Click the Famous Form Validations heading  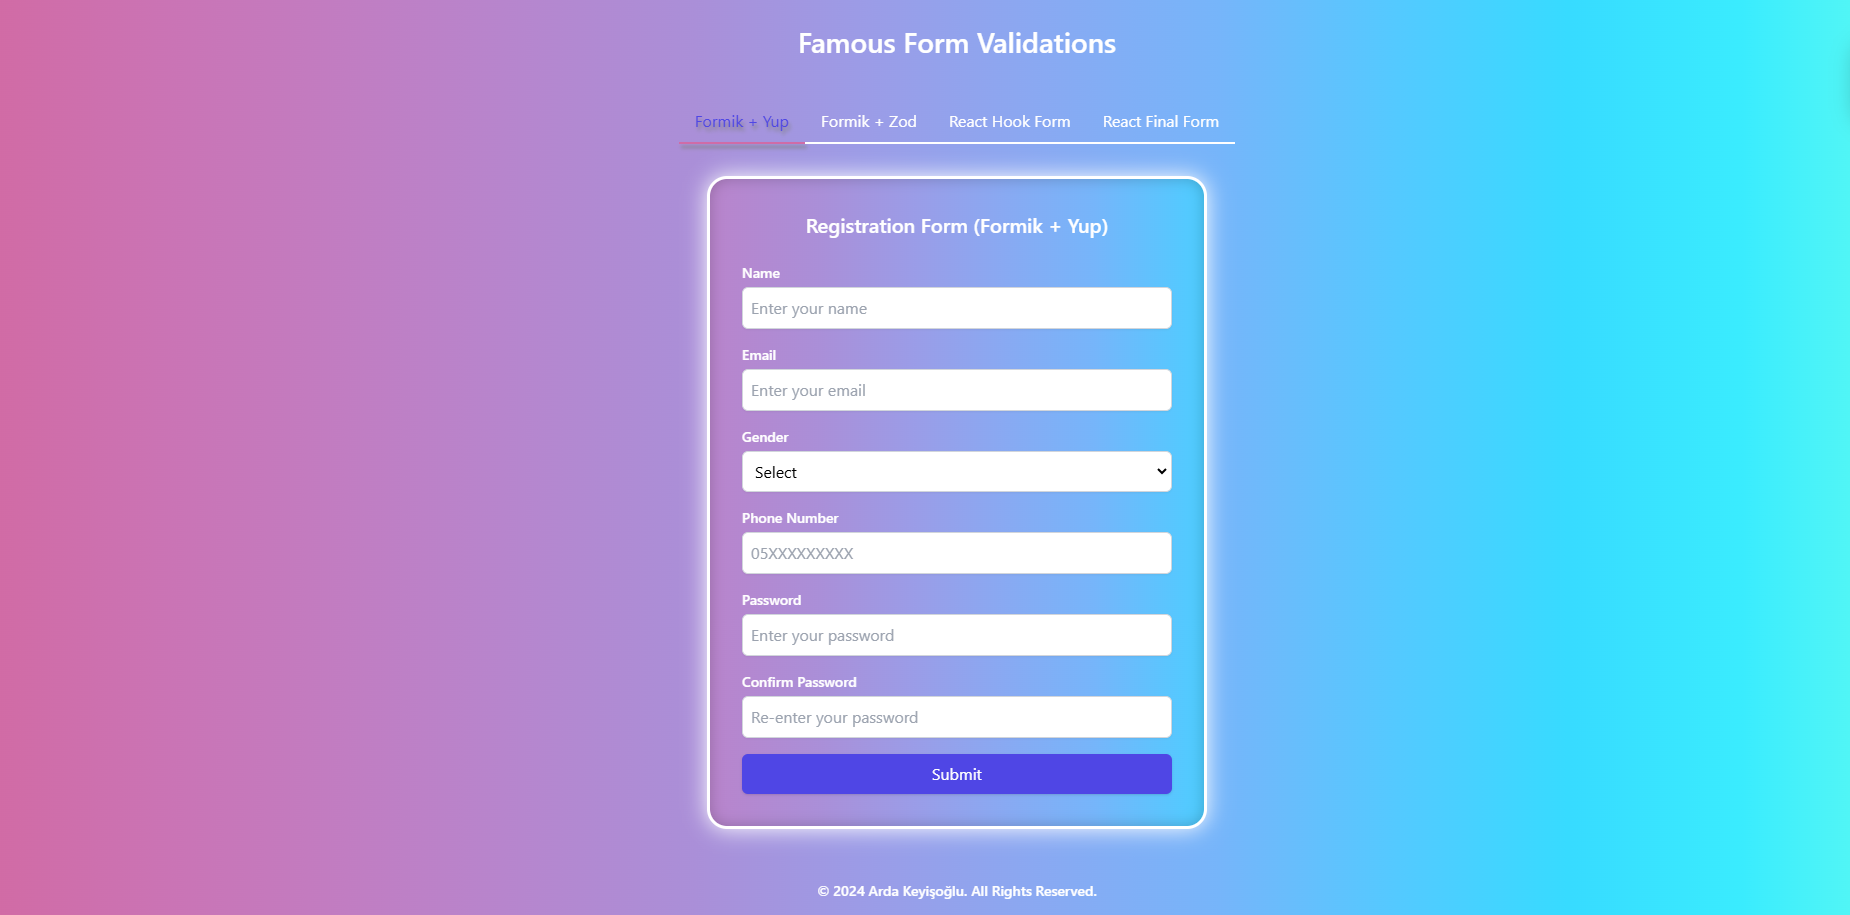click(x=957, y=44)
